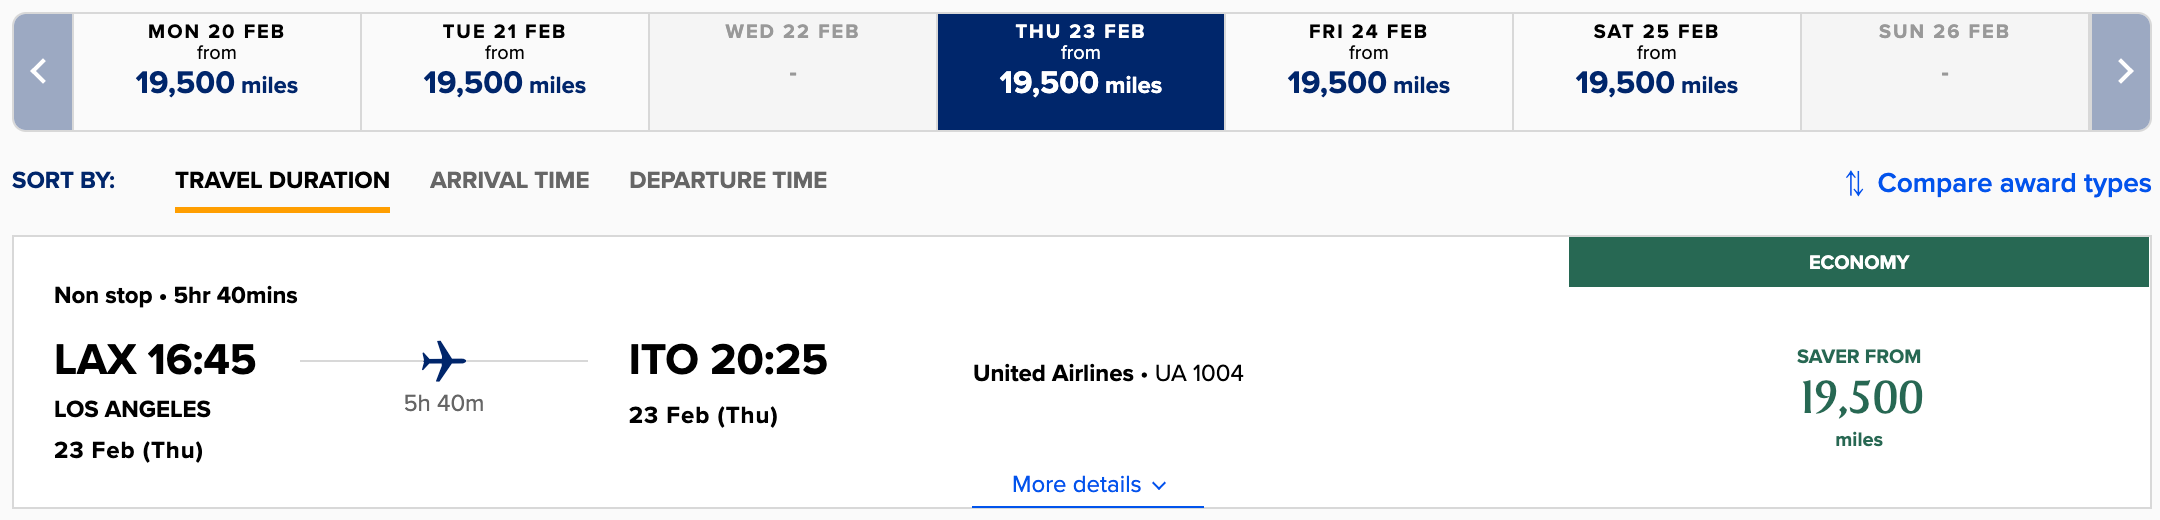Select Fri 24 Feb date
This screenshot has width=2160, height=520.
tap(1369, 72)
